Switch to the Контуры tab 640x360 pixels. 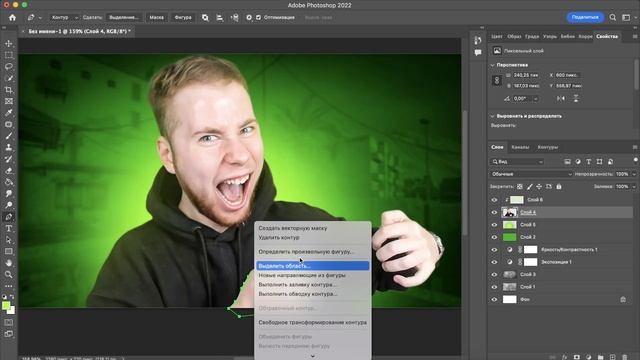(x=547, y=147)
